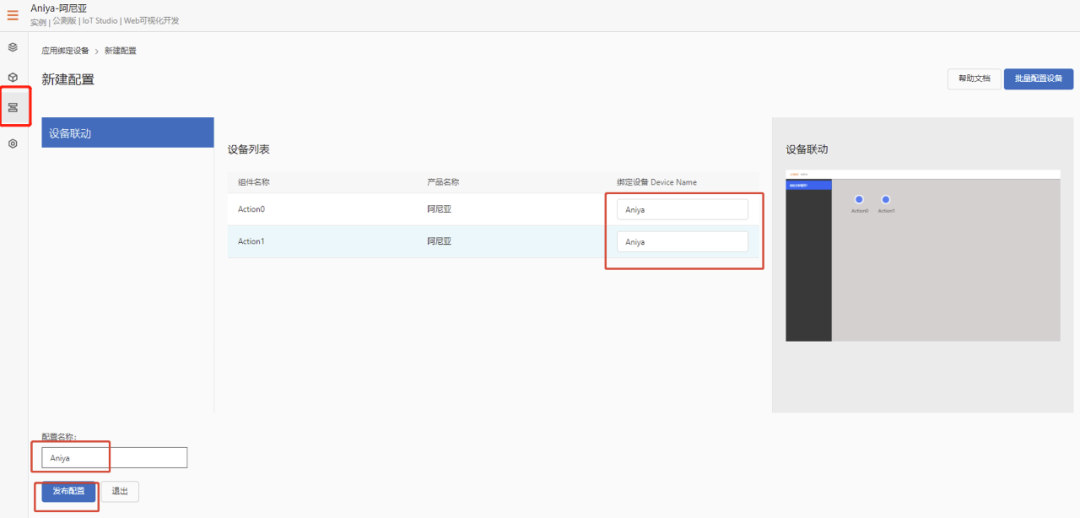Open the device binding sidebar icon
This screenshot has width=1080, height=518.
(12, 107)
